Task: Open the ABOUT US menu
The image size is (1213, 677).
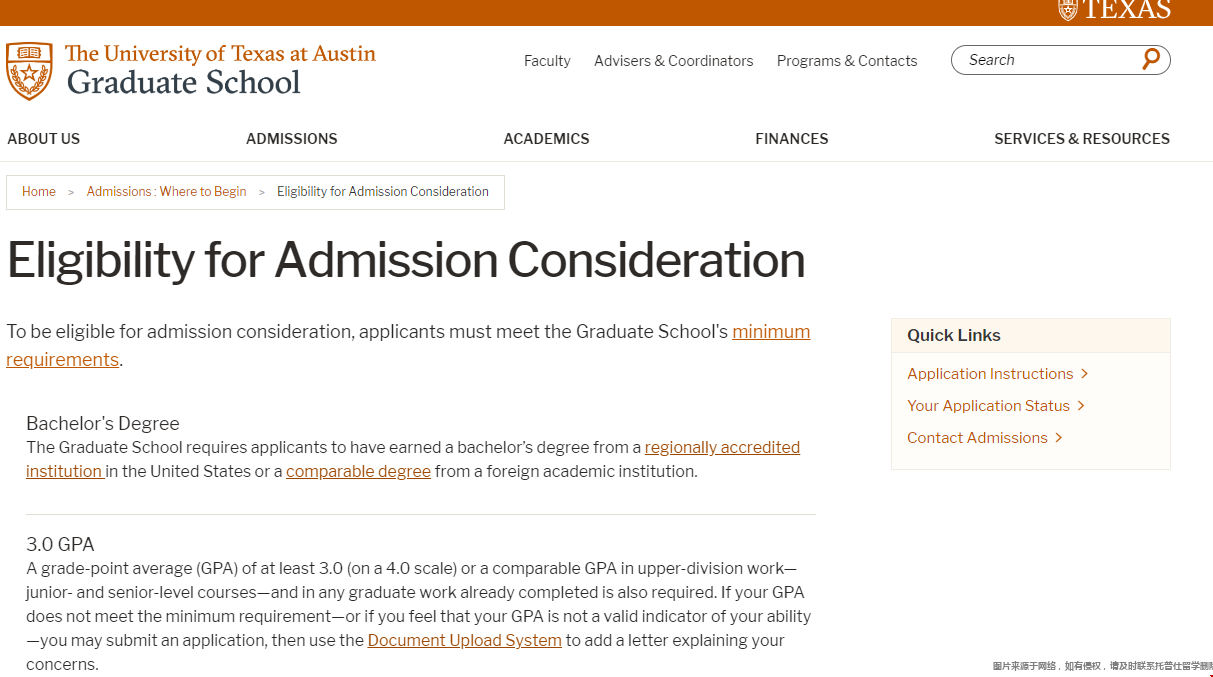Action: pos(44,139)
